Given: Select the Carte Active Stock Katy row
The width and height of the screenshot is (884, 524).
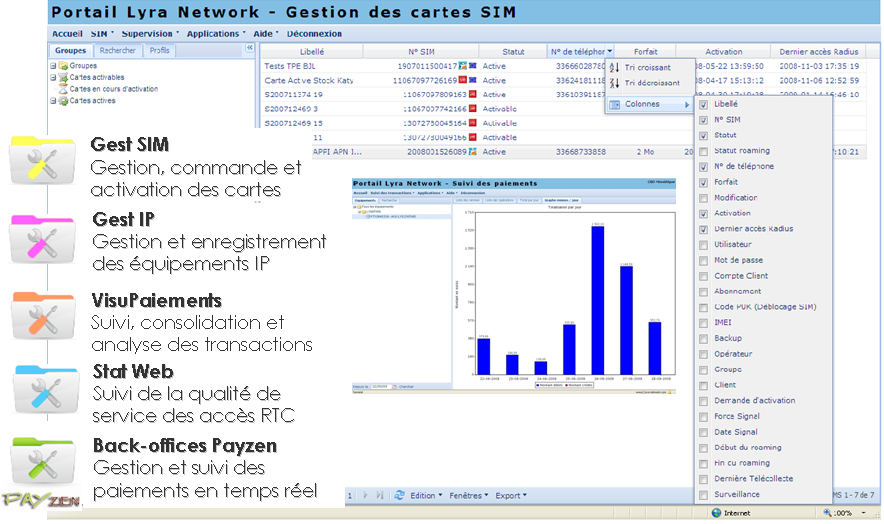Looking at the screenshot, I should point(308,81).
